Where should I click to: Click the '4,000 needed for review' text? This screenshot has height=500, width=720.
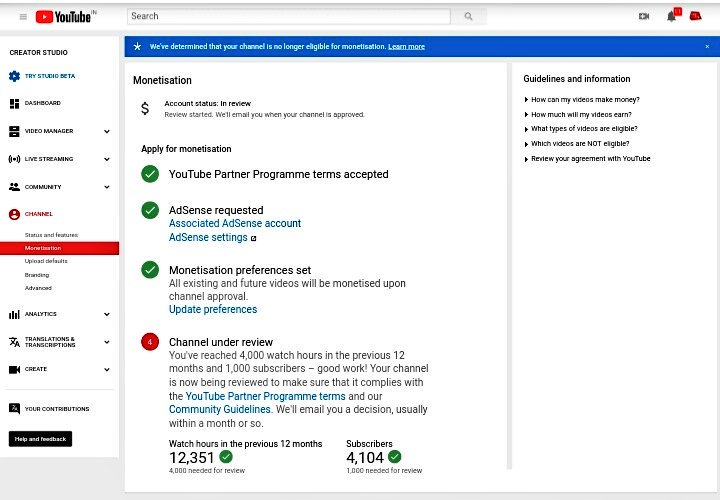coord(207,471)
